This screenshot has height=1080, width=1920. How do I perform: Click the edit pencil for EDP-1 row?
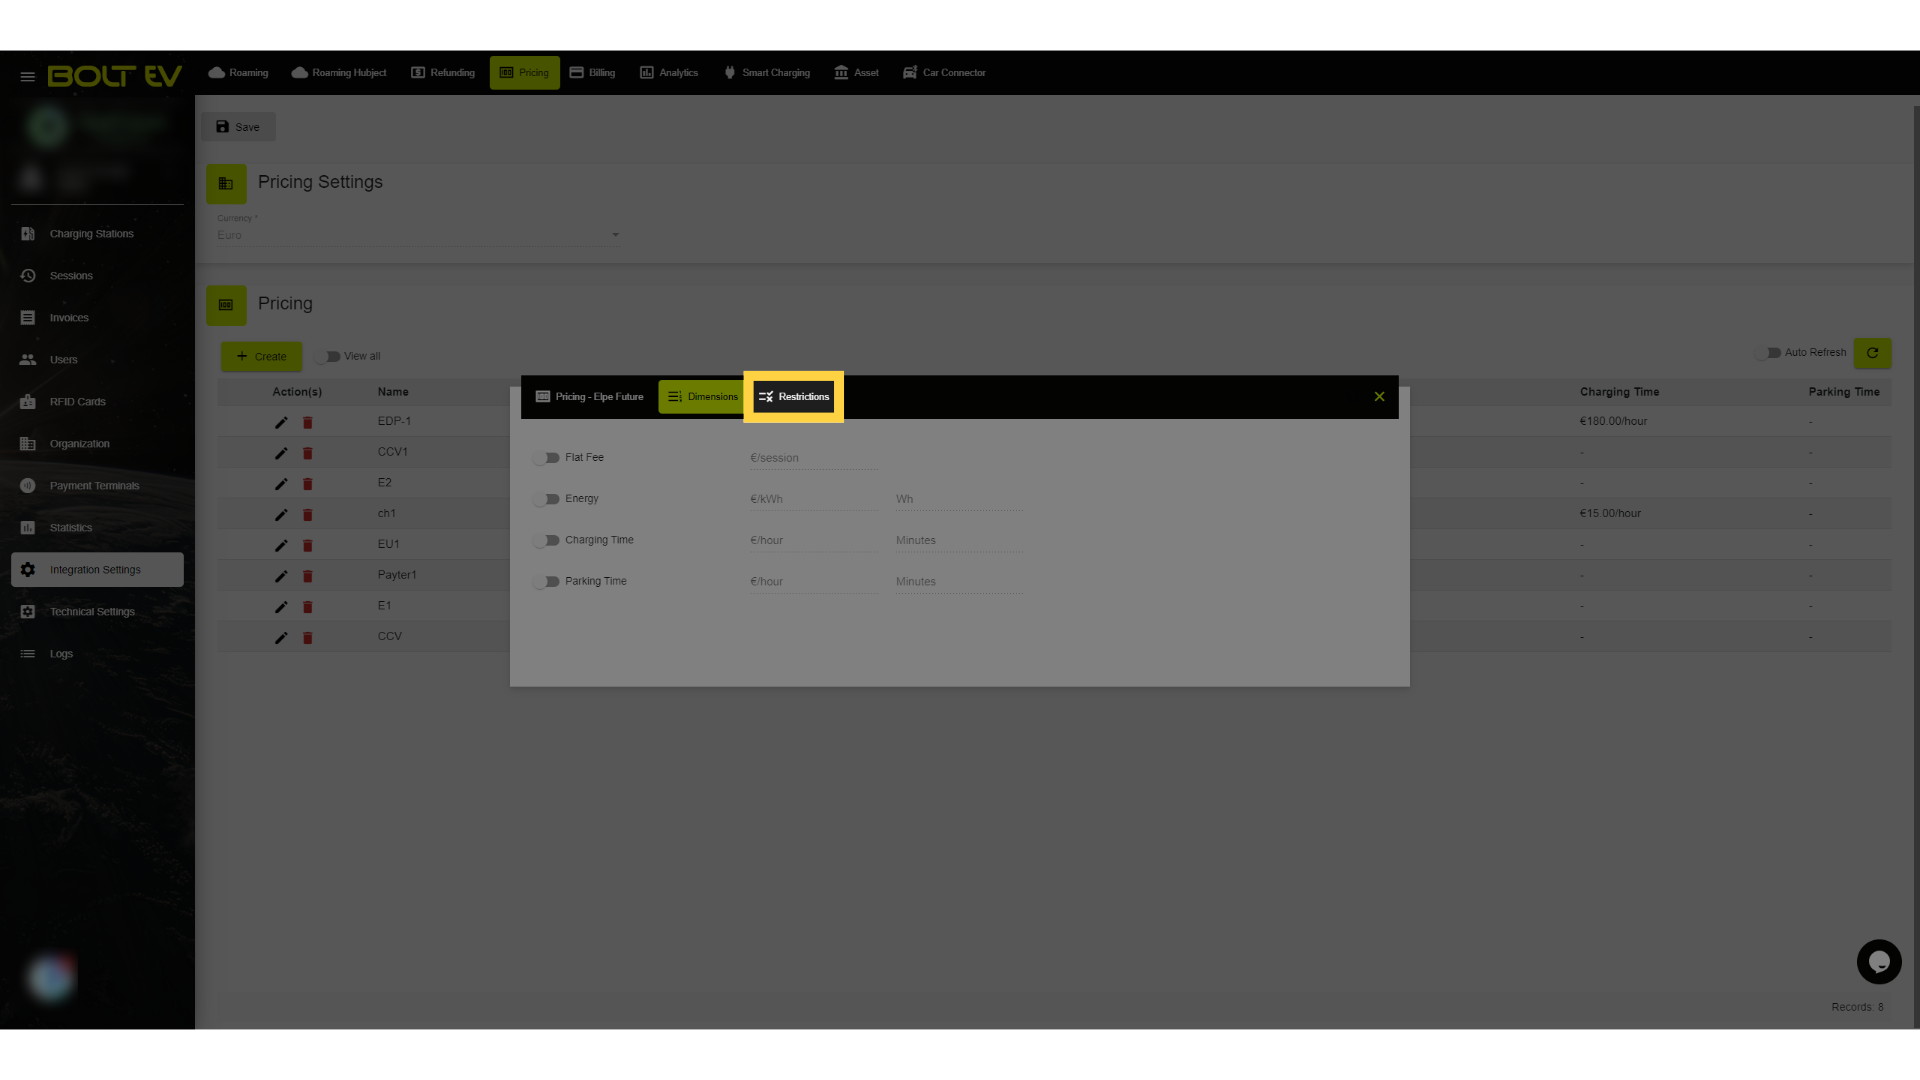point(281,422)
